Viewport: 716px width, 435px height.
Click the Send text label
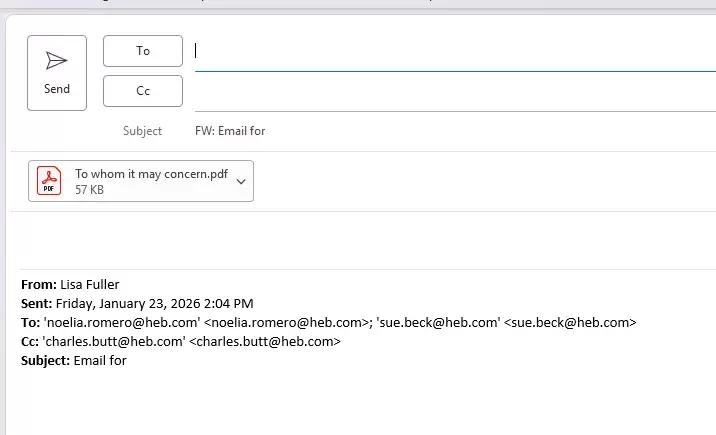click(57, 89)
